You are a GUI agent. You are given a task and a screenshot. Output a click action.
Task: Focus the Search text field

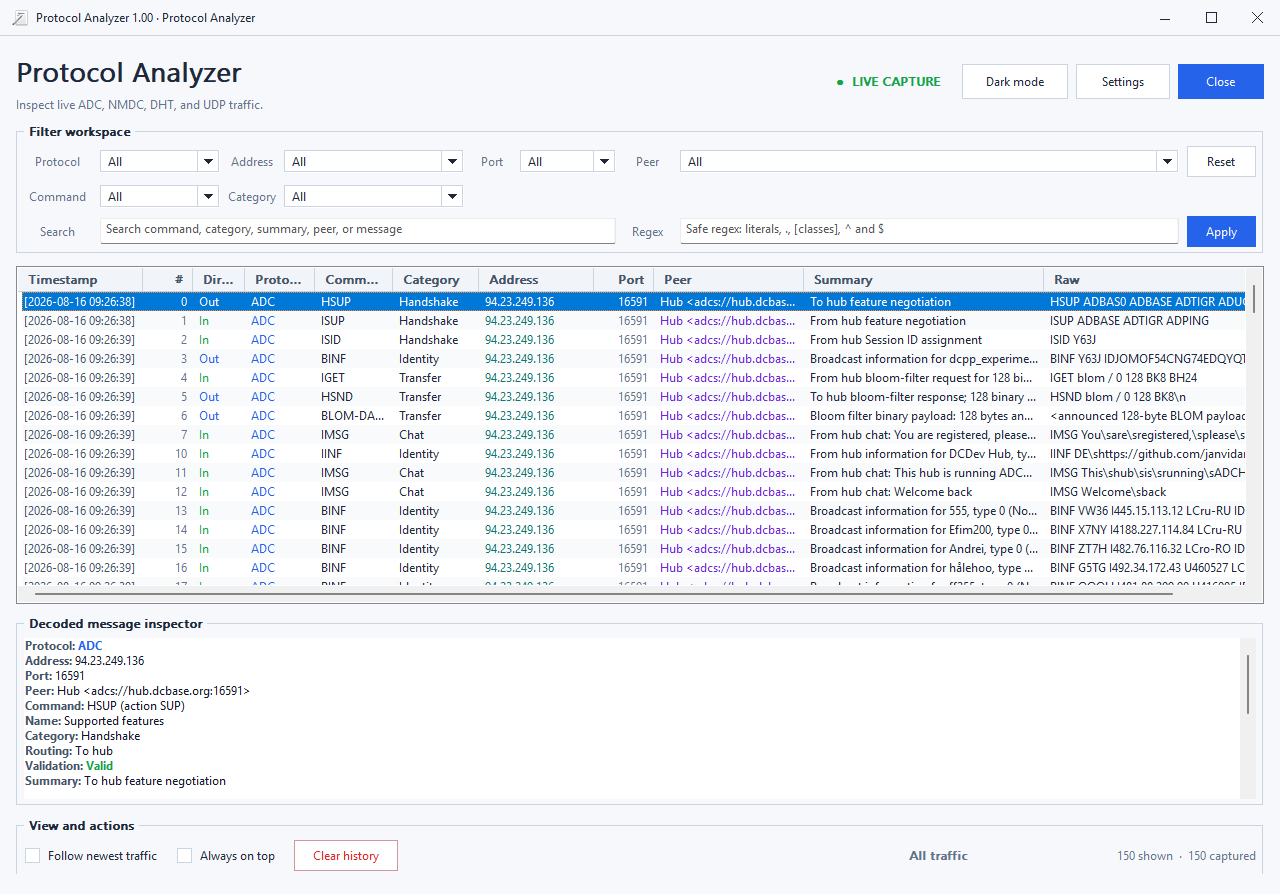(358, 230)
